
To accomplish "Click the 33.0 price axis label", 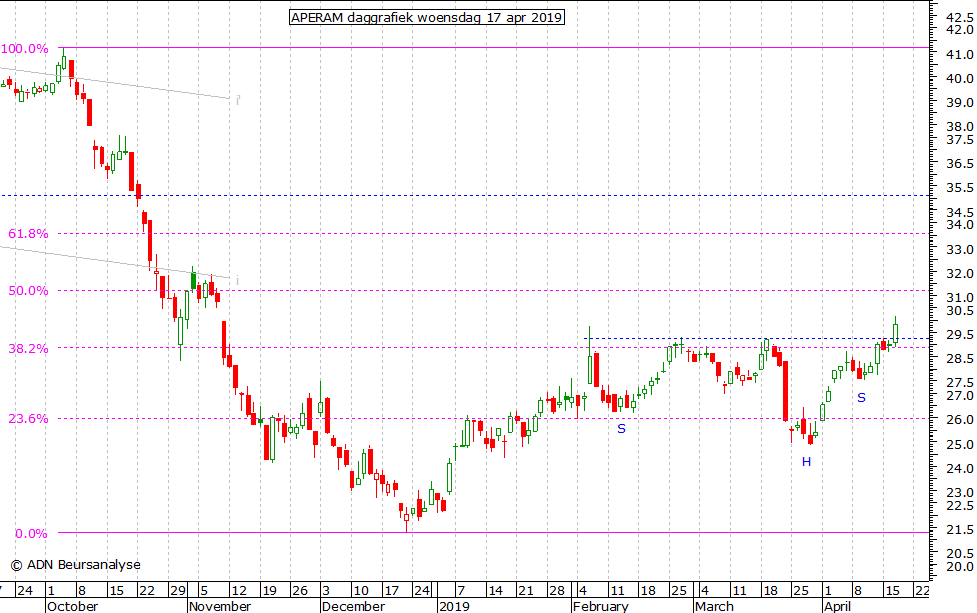I will click(960, 250).
